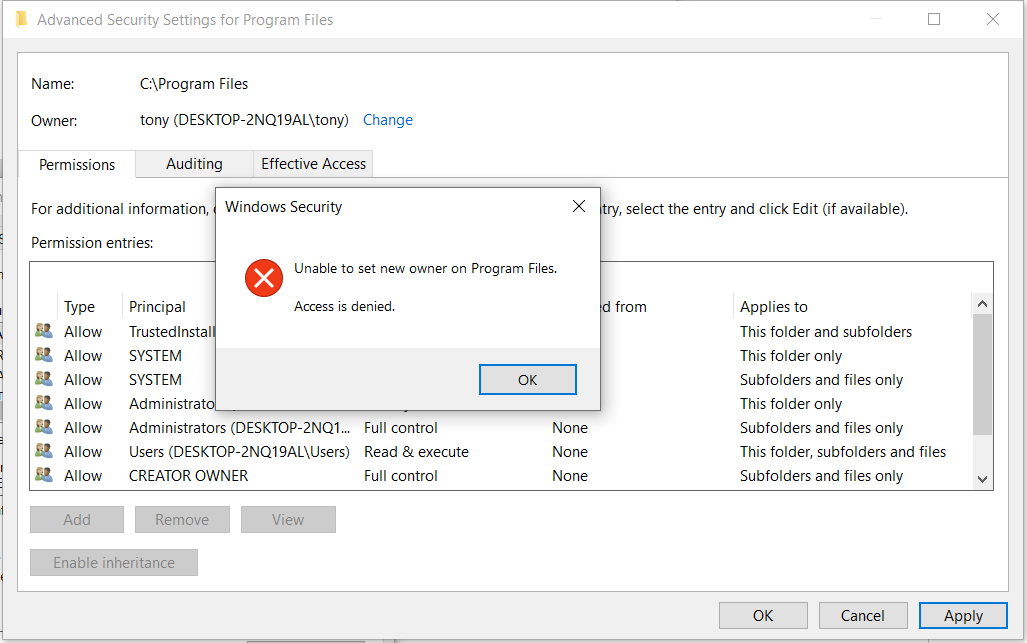Click the Enable inheritance button
This screenshot has height=643, width=1027.
point(114,563)
